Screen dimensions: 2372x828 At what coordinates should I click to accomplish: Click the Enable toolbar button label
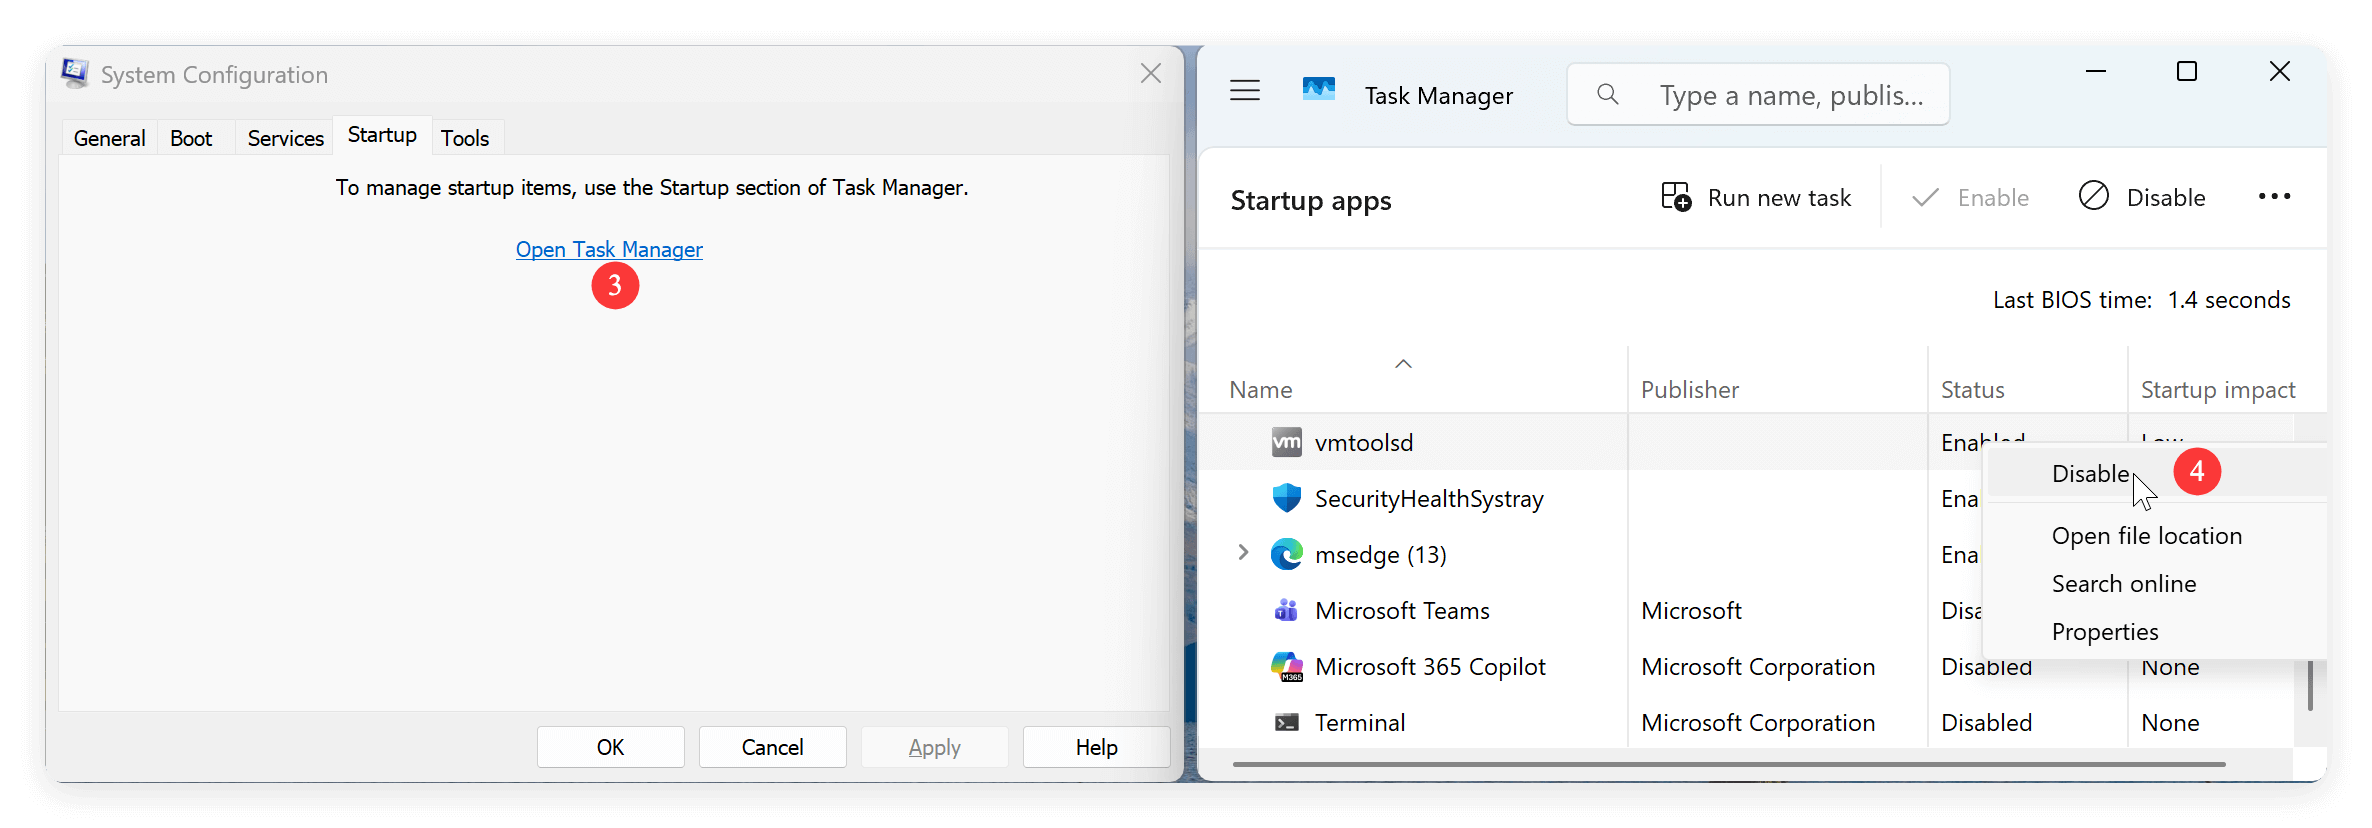point(1993,198)
